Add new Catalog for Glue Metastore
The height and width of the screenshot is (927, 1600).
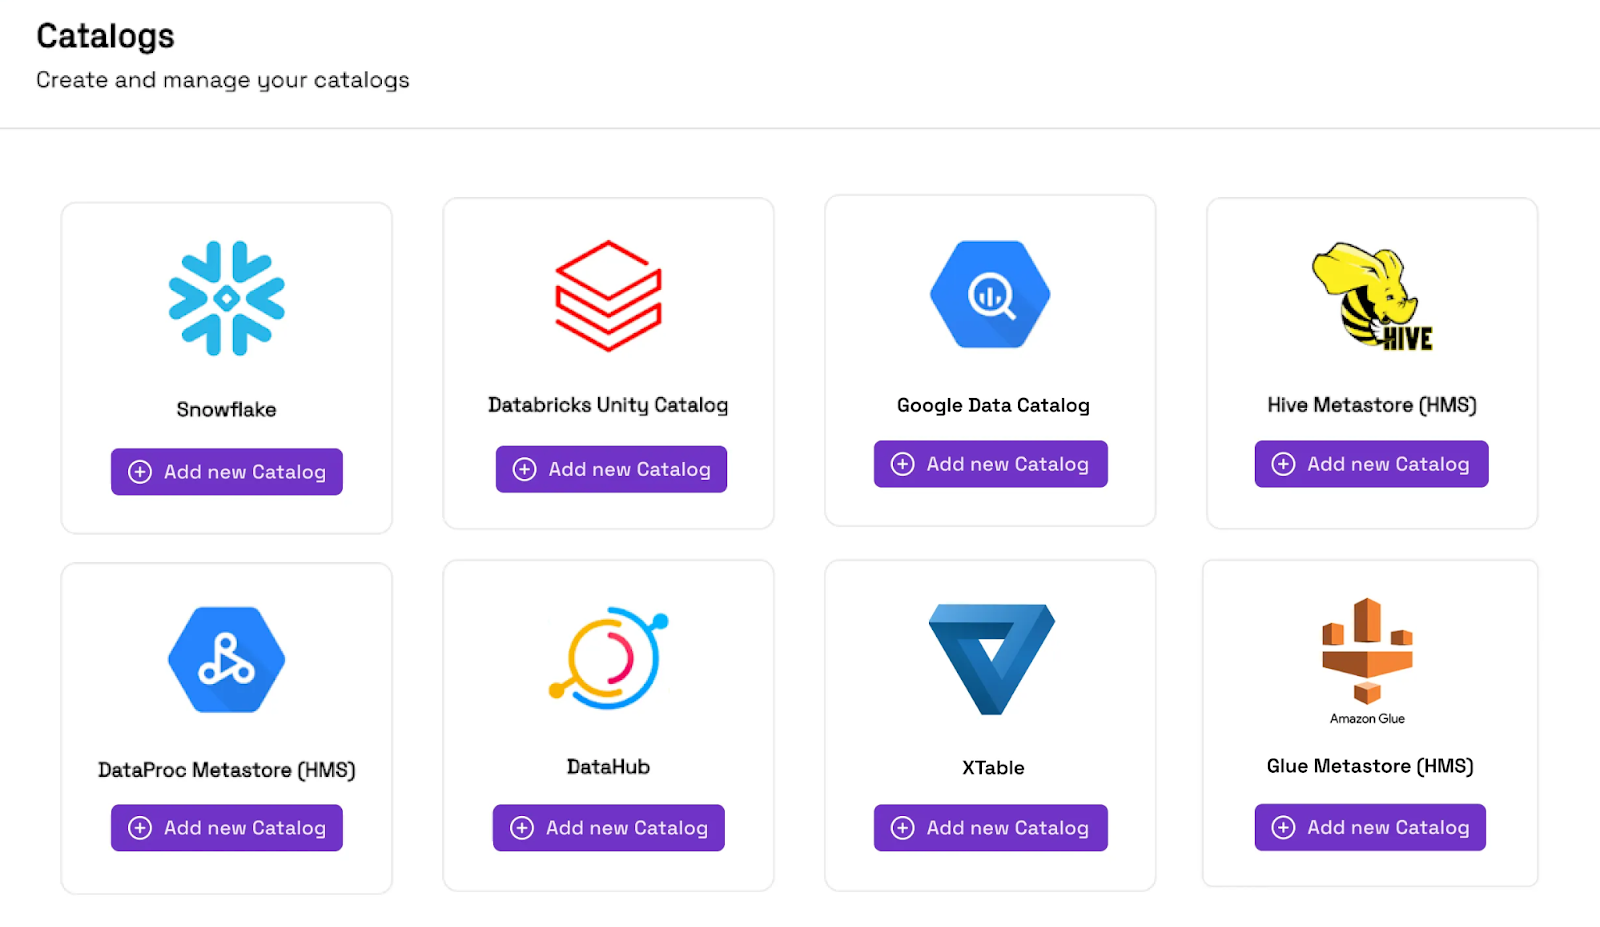[x=1370, y=827]
